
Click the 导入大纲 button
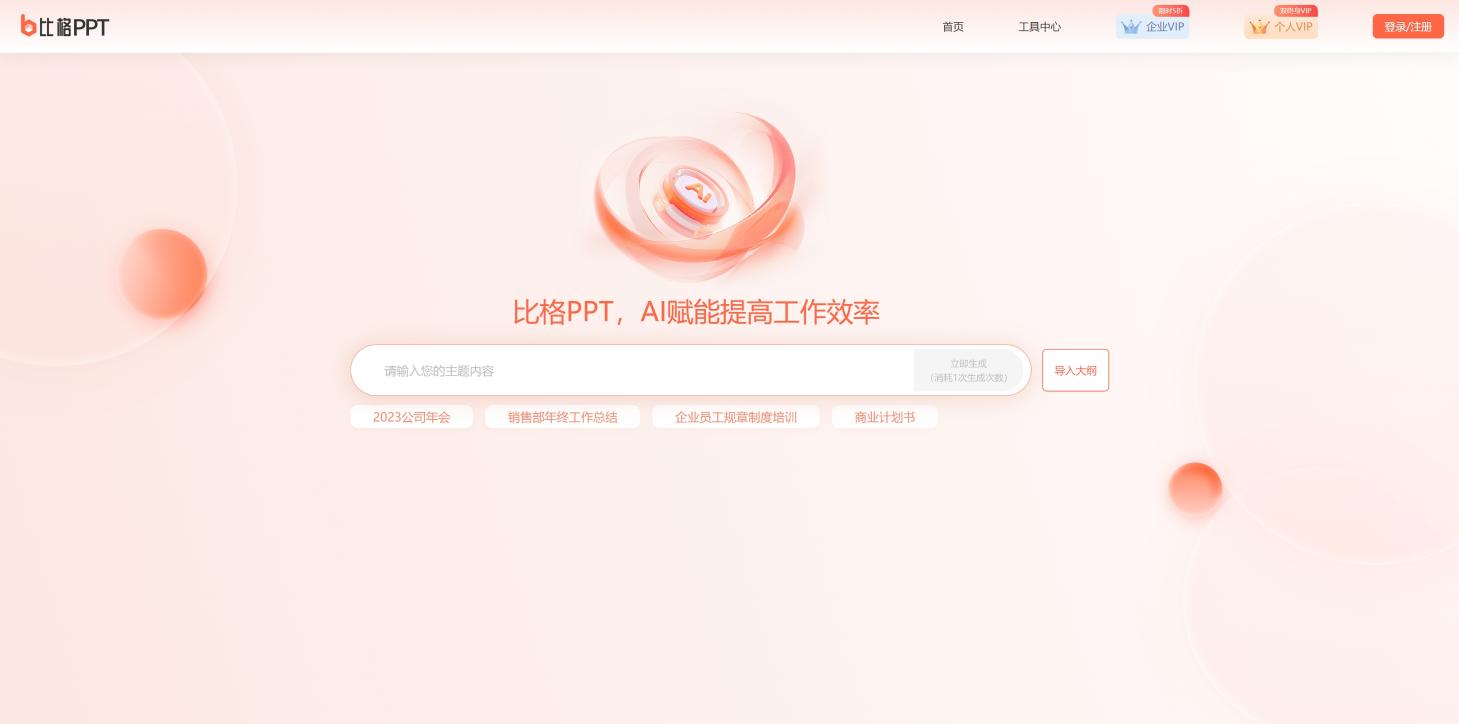(x=1075, y=370)
